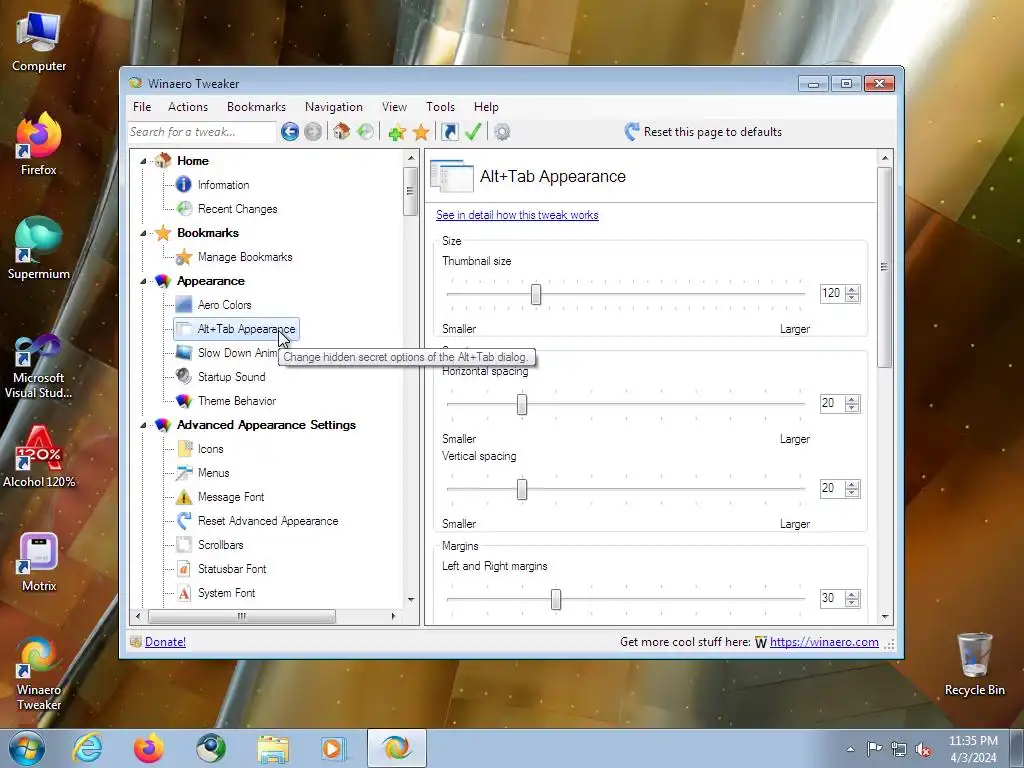Open 'See in detail how this tweak works' link

[x=517, y=215]
